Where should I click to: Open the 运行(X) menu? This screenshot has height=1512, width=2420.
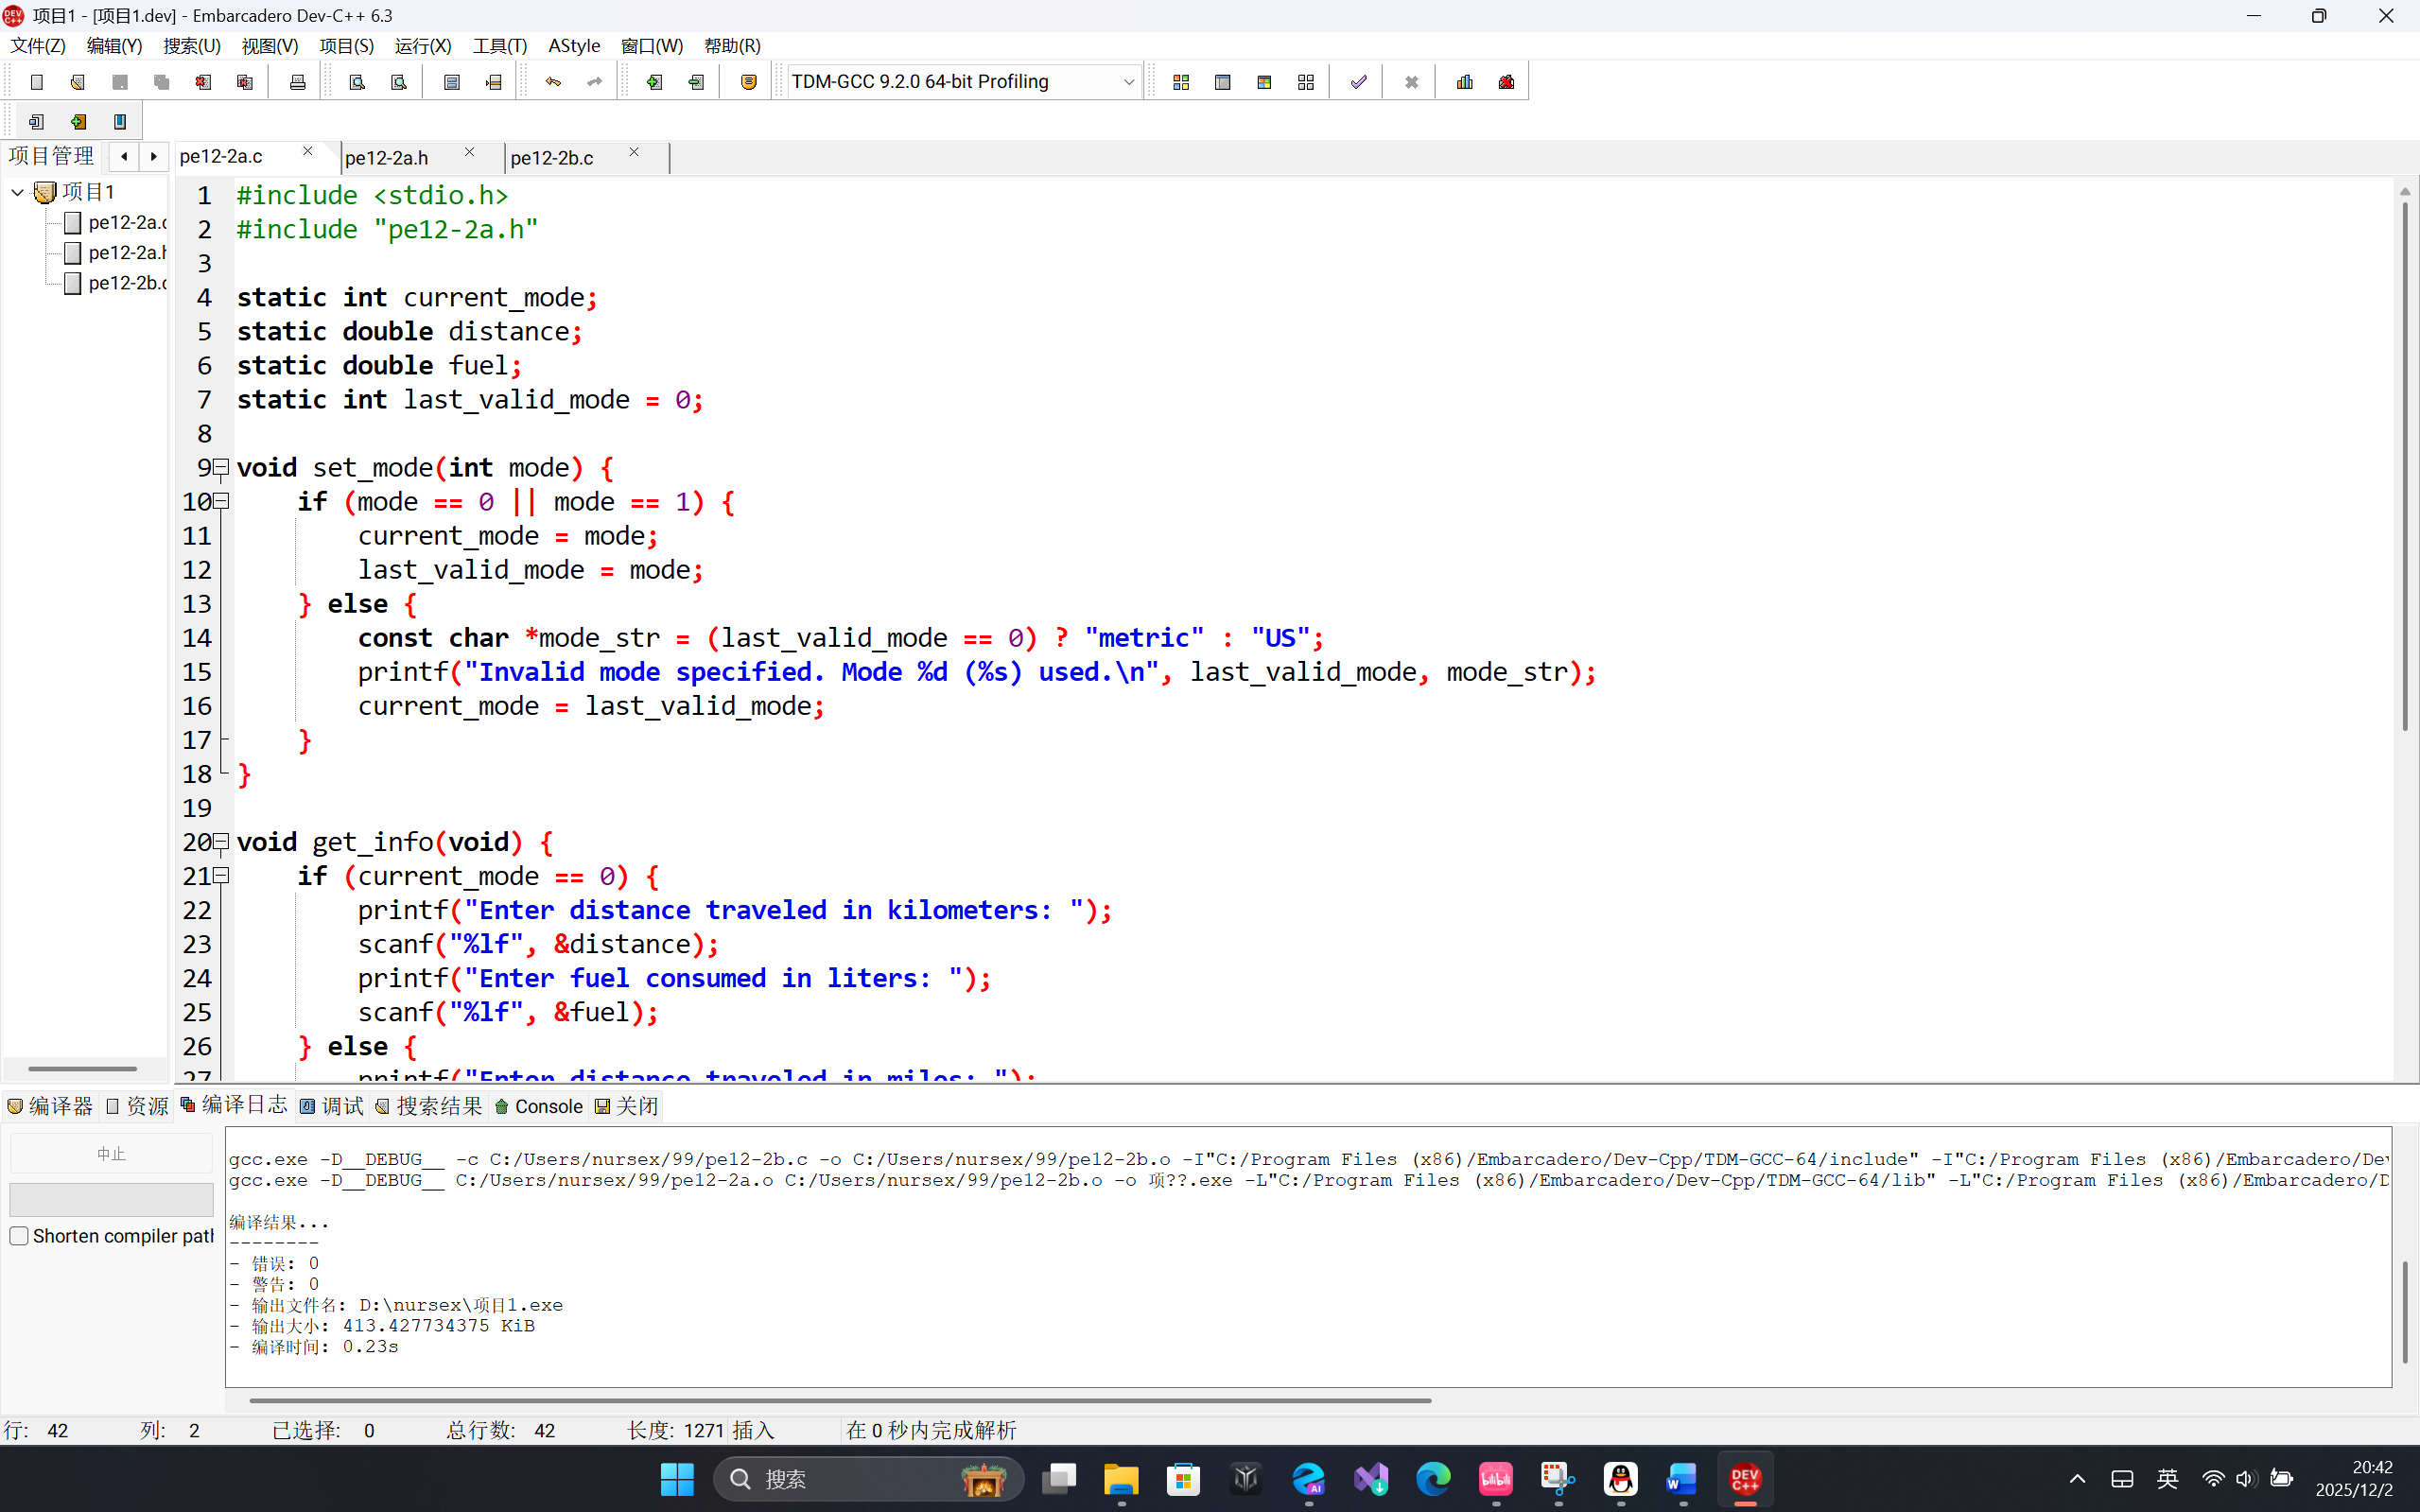pos(422,46)
